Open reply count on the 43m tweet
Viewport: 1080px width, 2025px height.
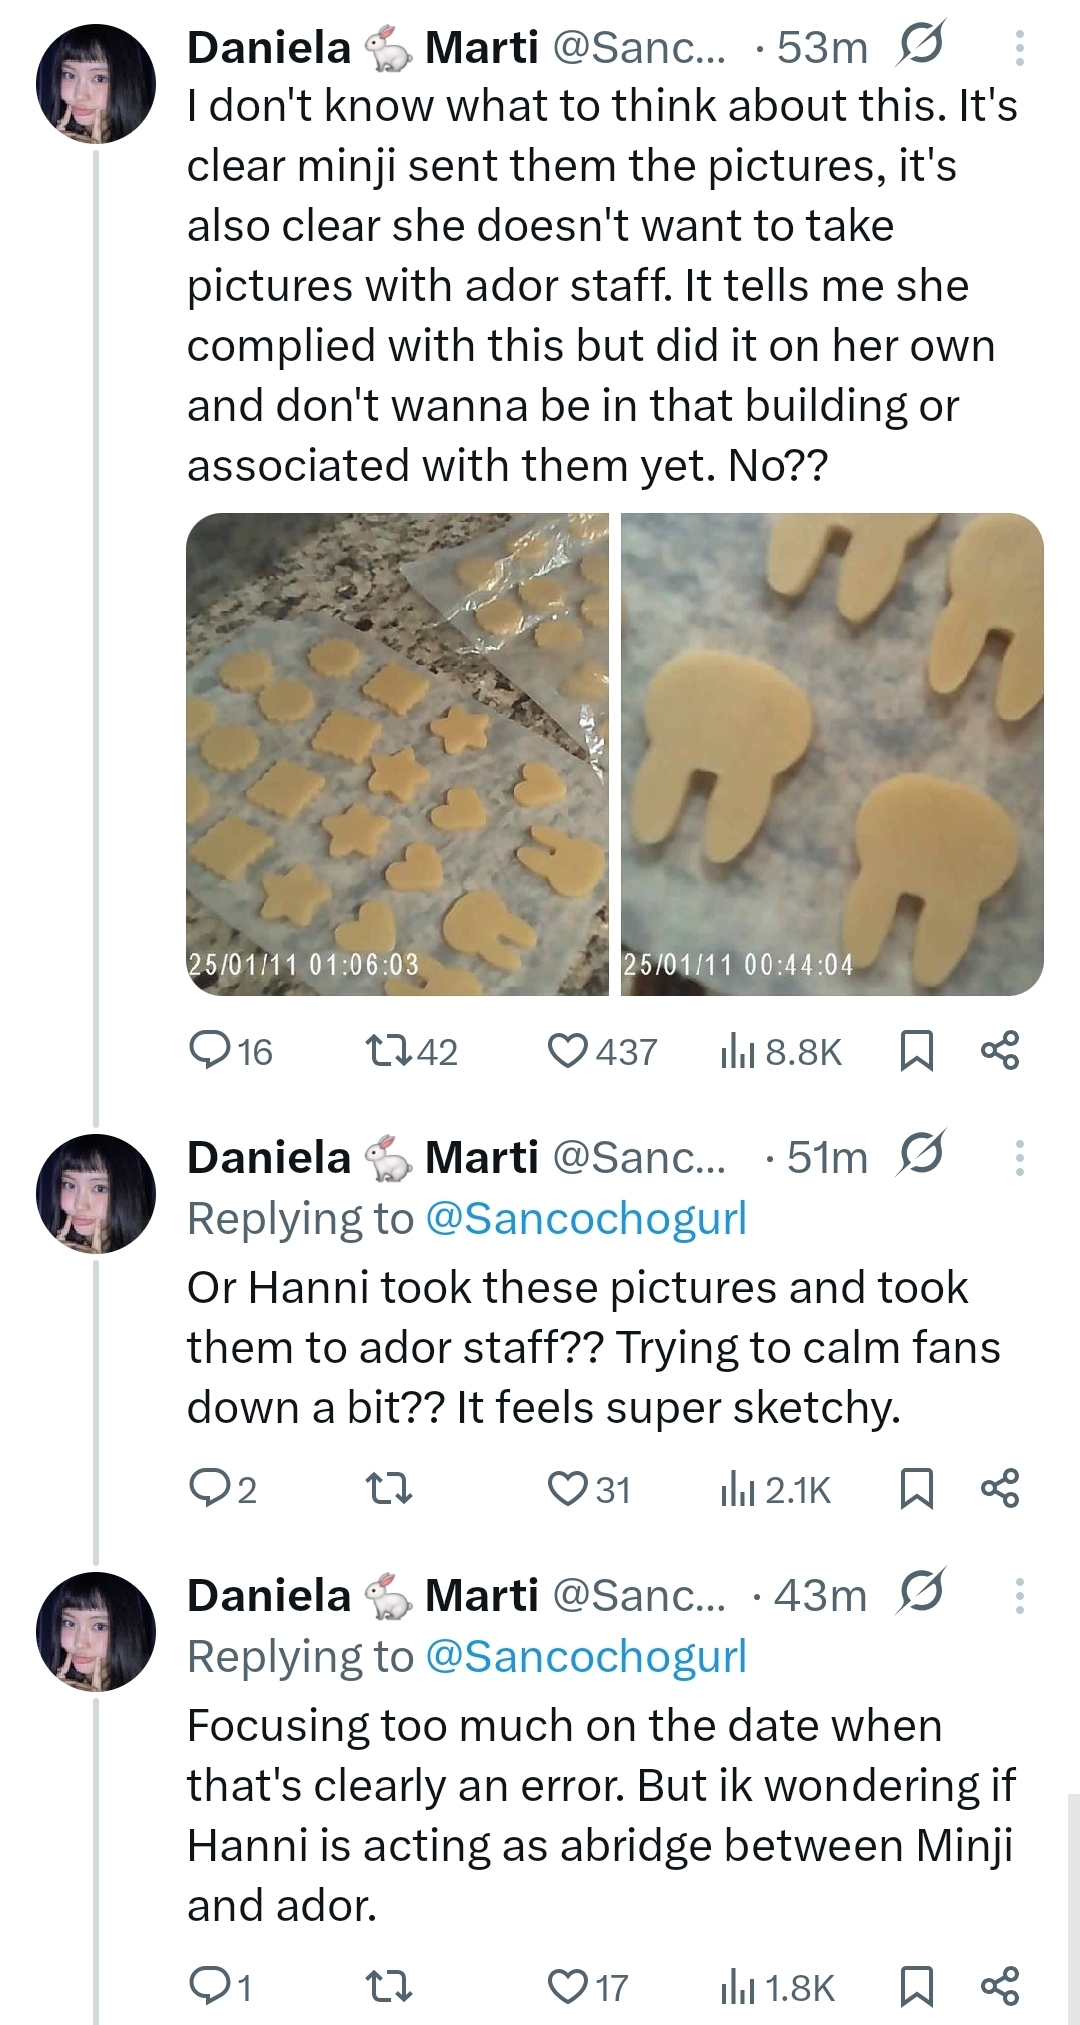click(221, 1987)
